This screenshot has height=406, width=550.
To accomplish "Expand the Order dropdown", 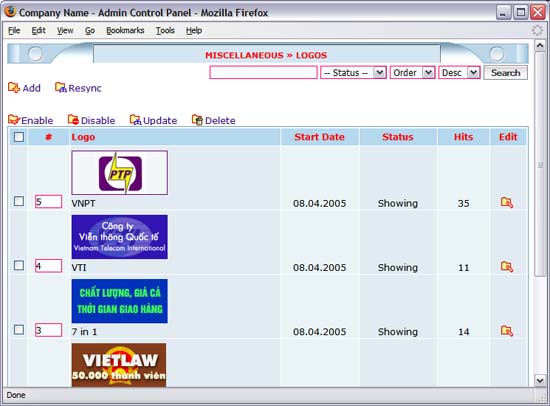I will coord(412,73).
